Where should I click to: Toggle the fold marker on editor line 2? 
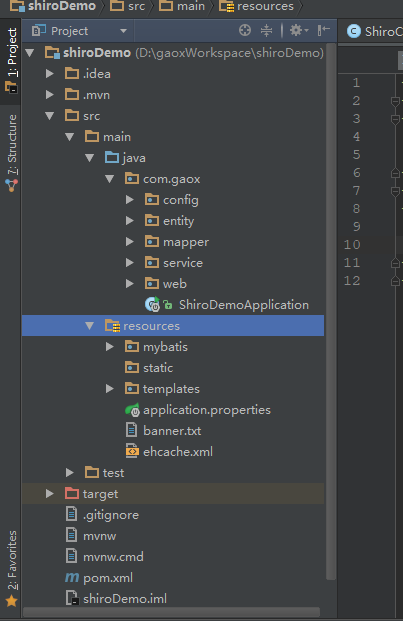pyautogui.click(x=395, y=101)
